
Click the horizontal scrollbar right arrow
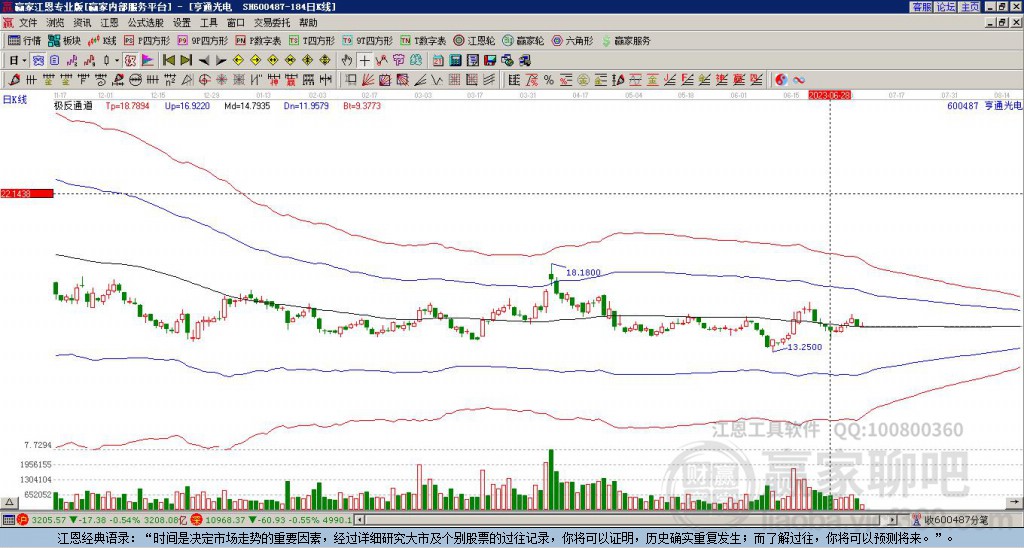tap(892, 520)
